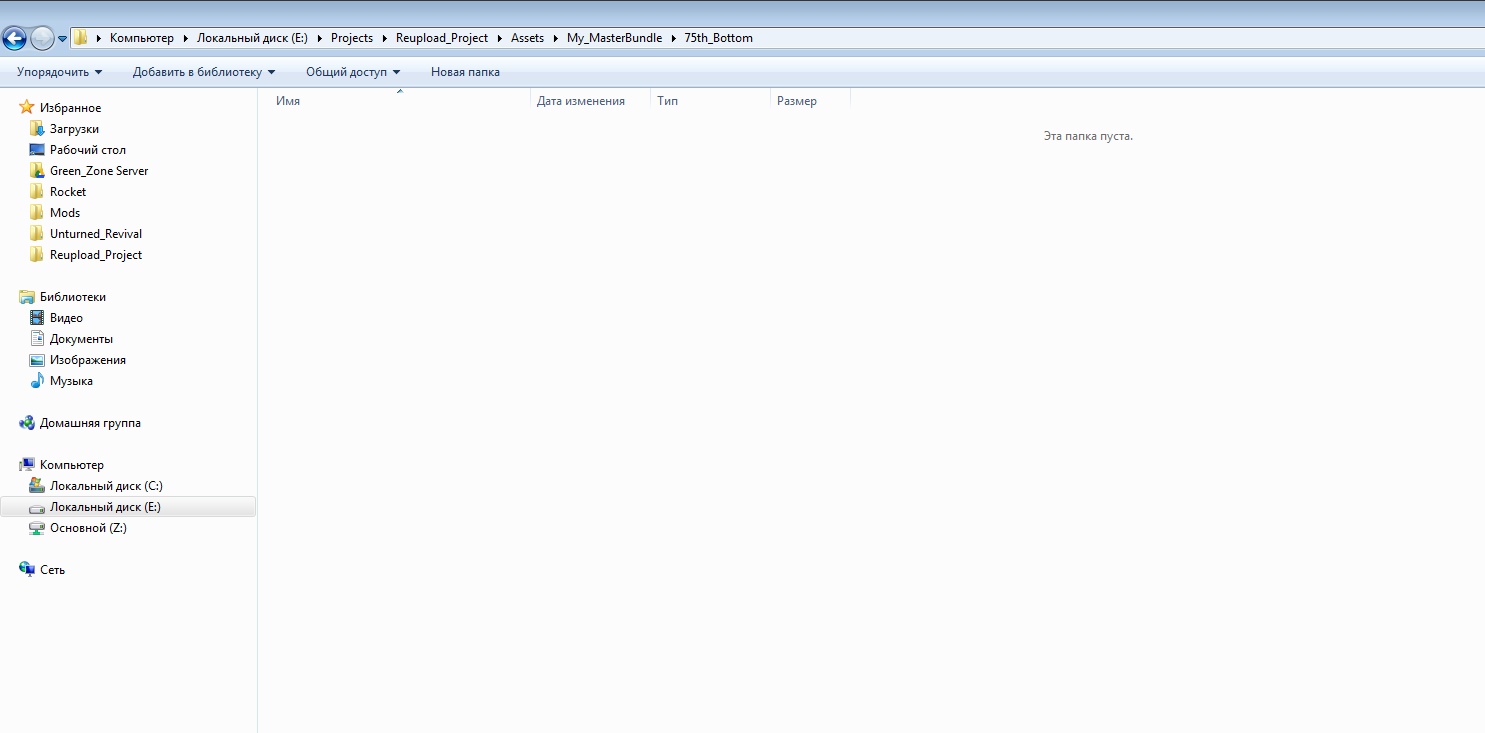This screenshot has height=733, width=1485.
Task: Click the Mods folder icon
Action: [37, 213]
